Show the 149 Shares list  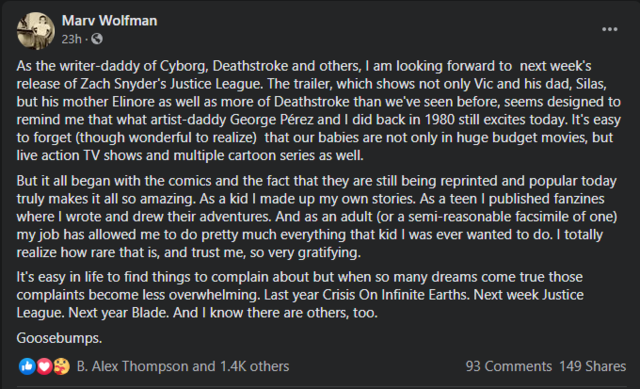(592, 366)
